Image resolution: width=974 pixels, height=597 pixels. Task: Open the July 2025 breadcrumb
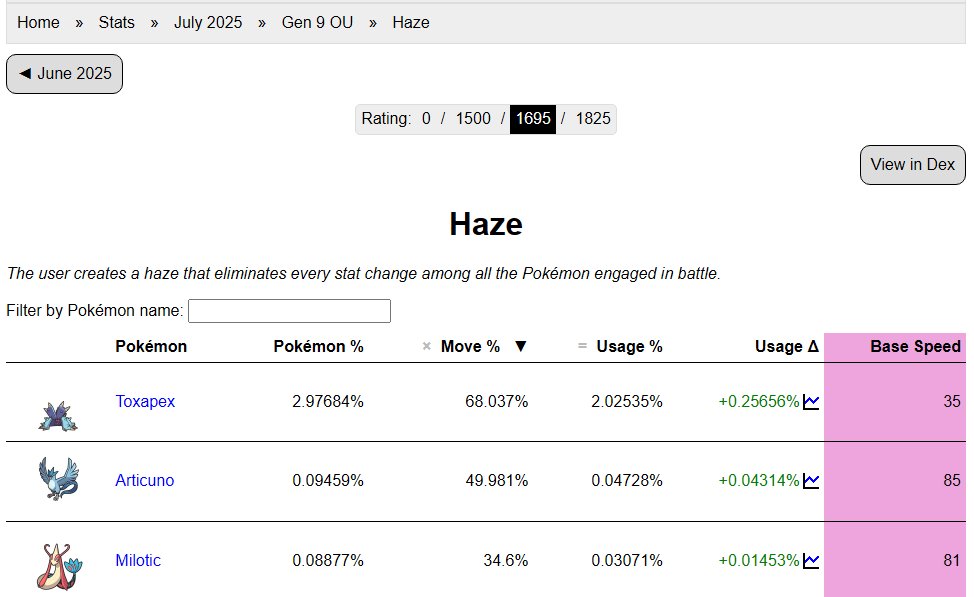pyautogui.click(x=208, y=22)
